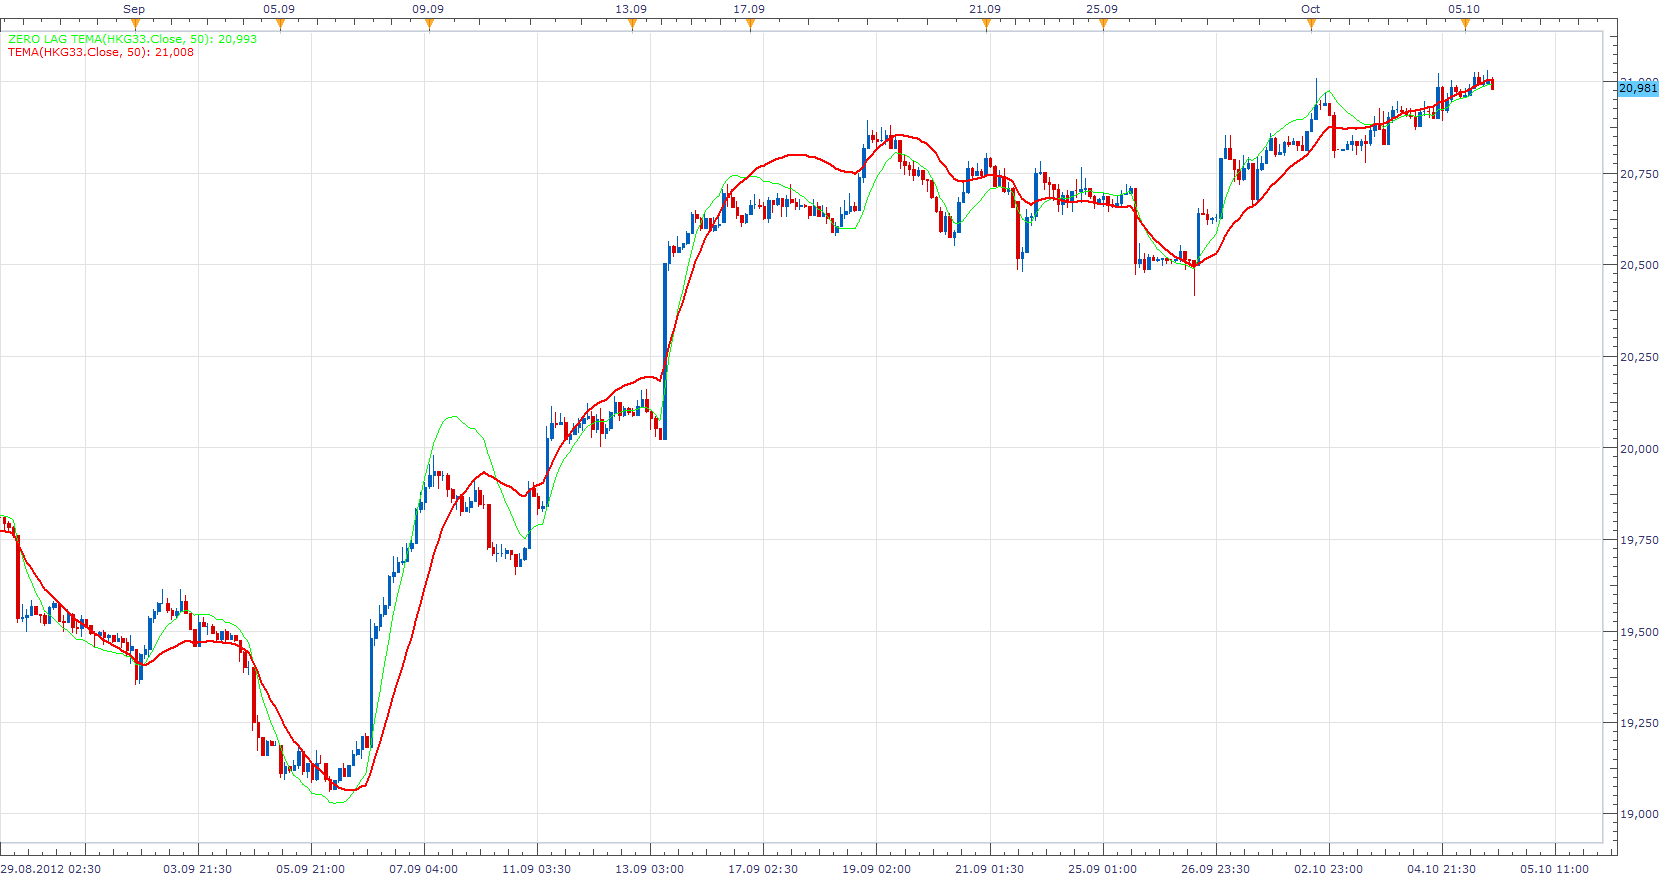Image resolution: width=1674 pixels, height=880 pixels.
Task: Click the 20,750 price axis label
Action: tap(1639, 174)
